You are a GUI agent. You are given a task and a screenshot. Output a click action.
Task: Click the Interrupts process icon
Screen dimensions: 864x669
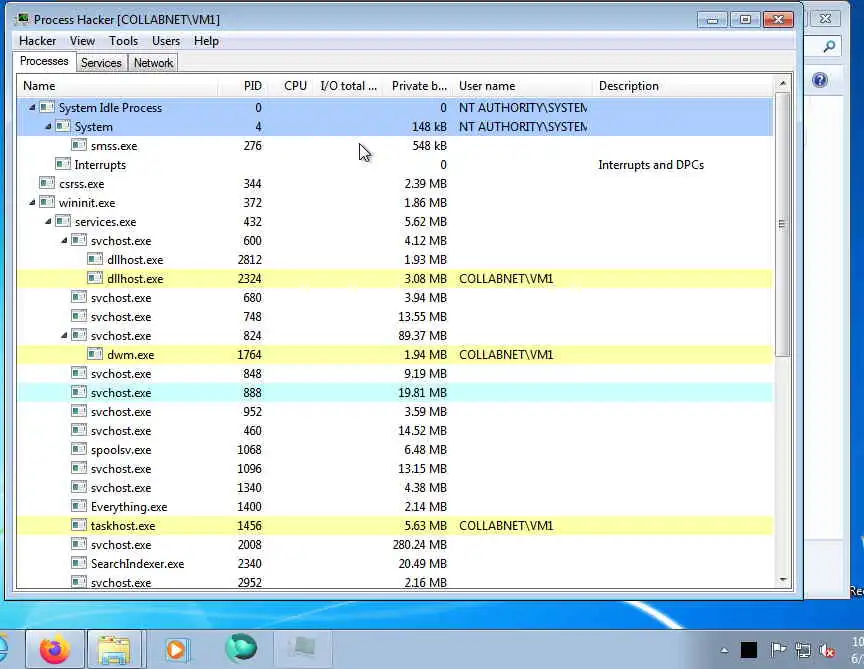point(63,164)
